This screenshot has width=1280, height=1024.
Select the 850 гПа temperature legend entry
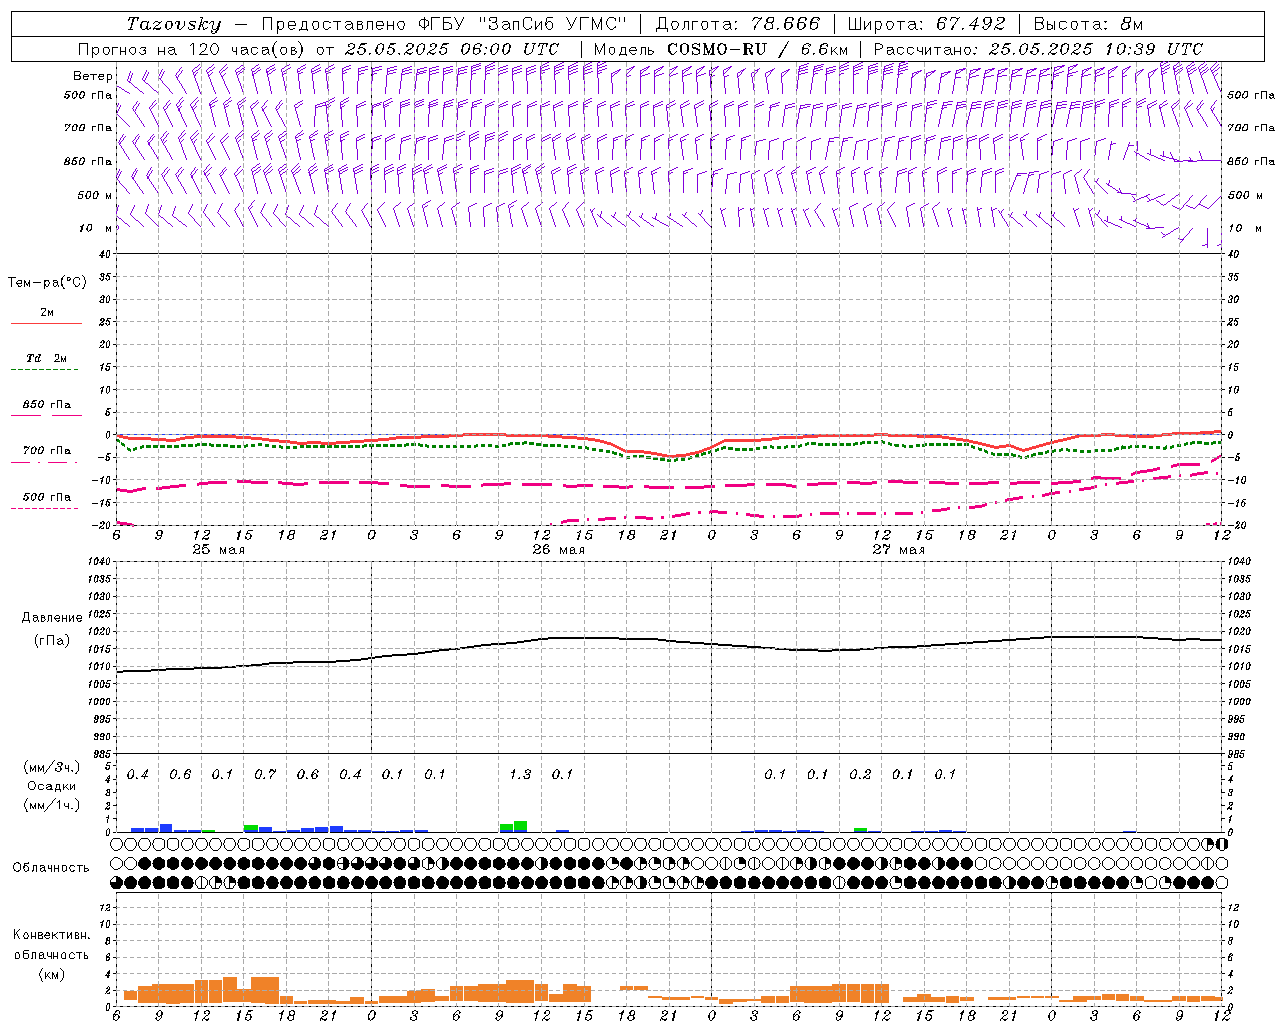[46, 405]
